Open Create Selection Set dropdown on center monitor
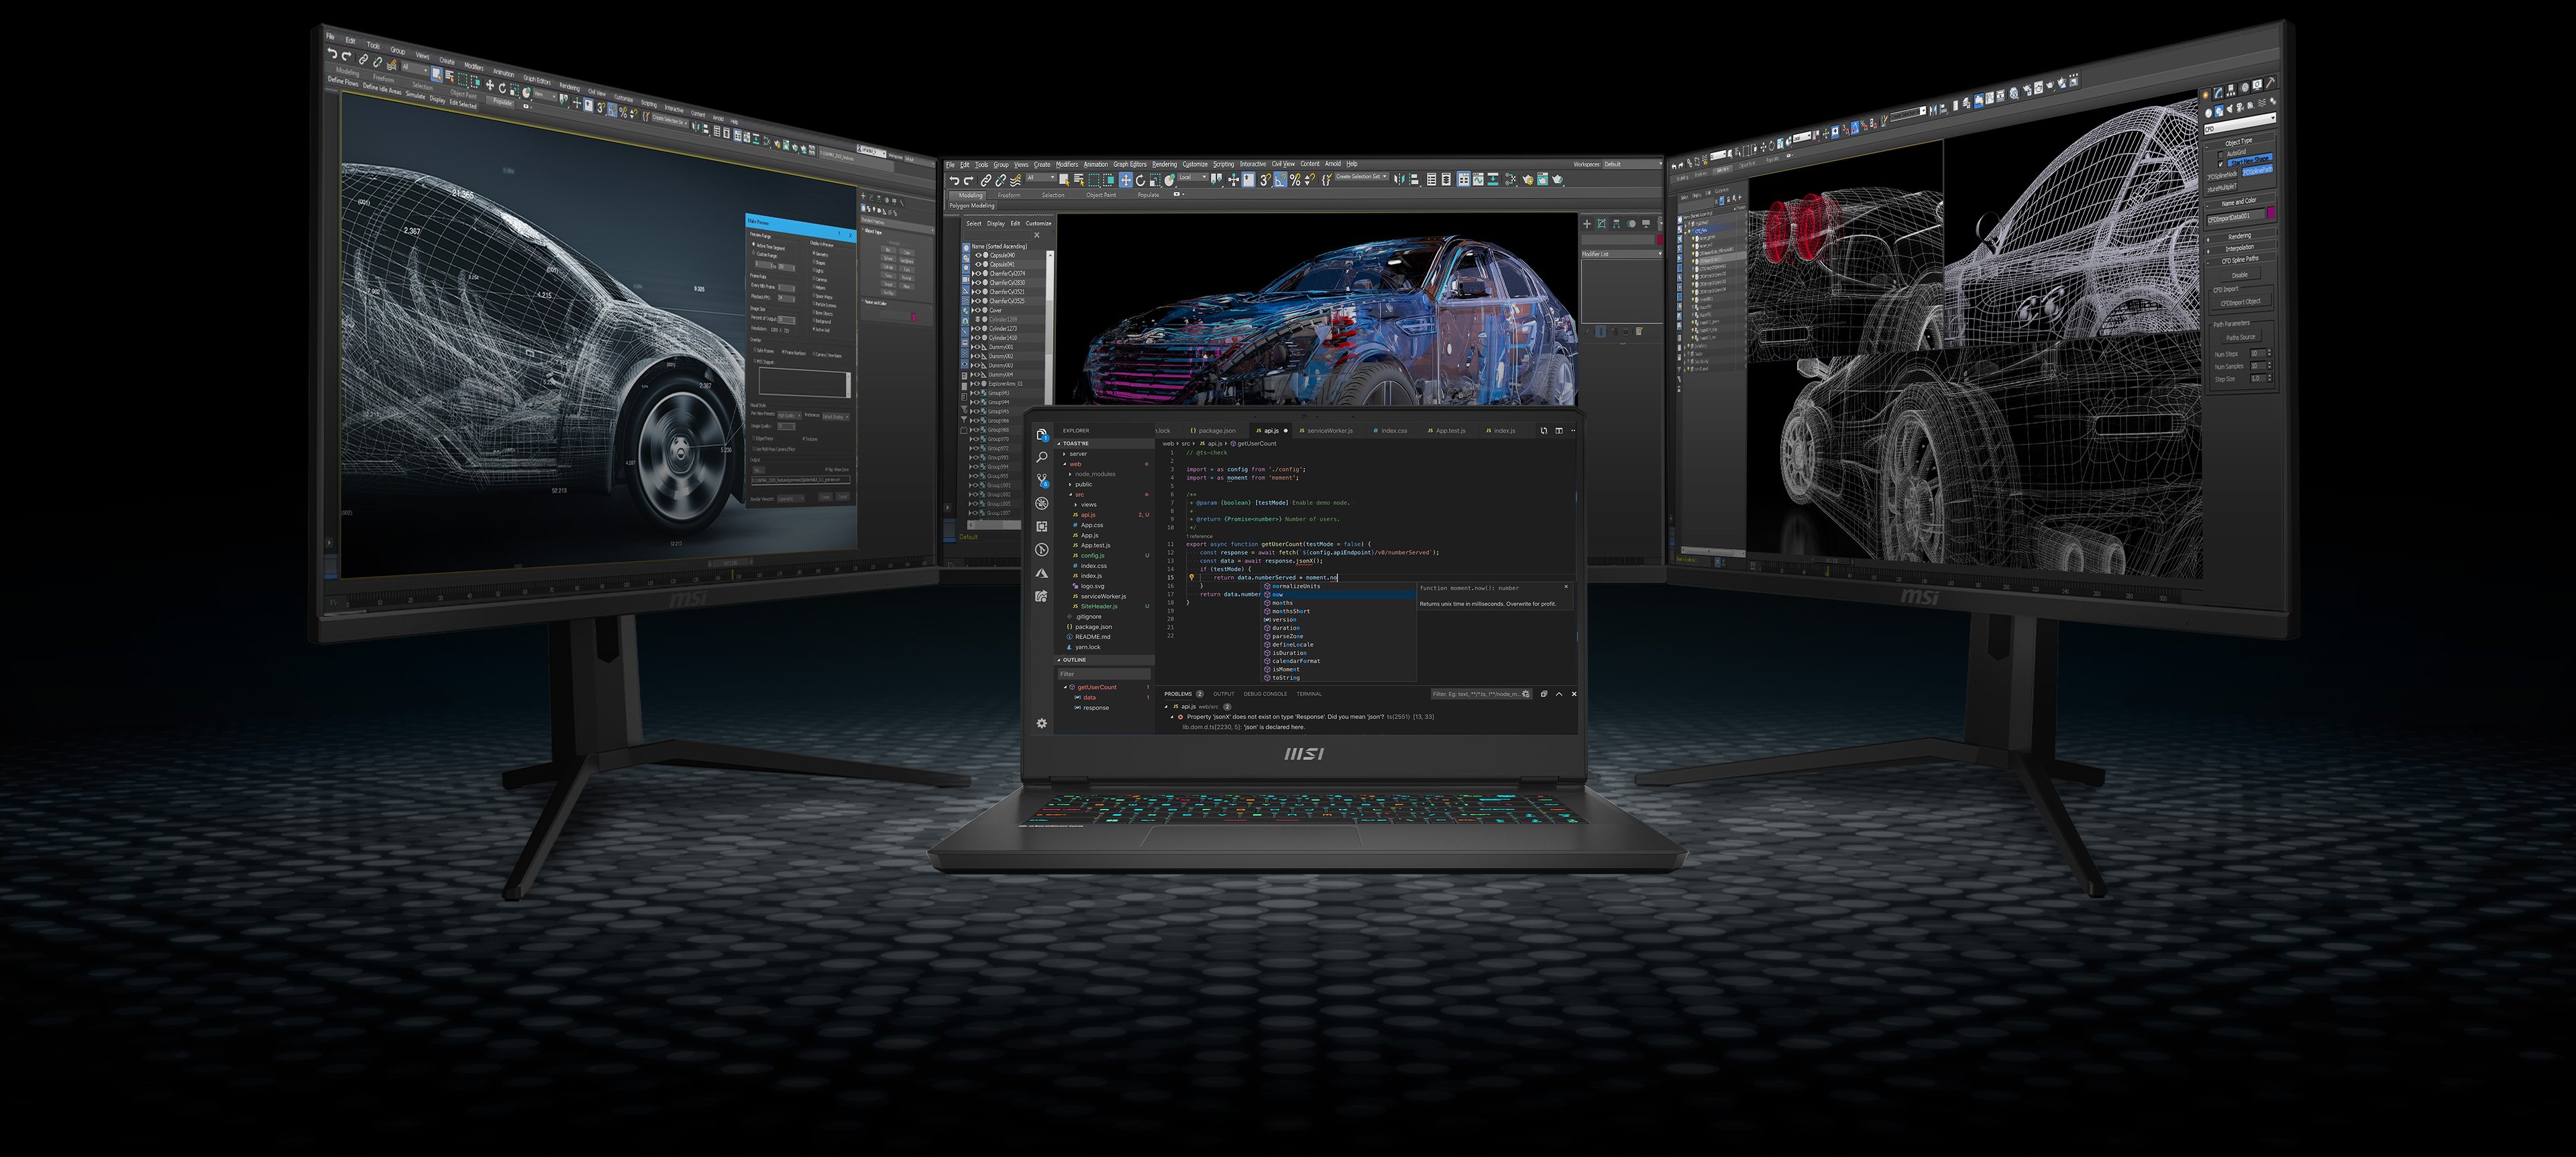Screen dimensions: 2576x1157 tap(1361, 177)
